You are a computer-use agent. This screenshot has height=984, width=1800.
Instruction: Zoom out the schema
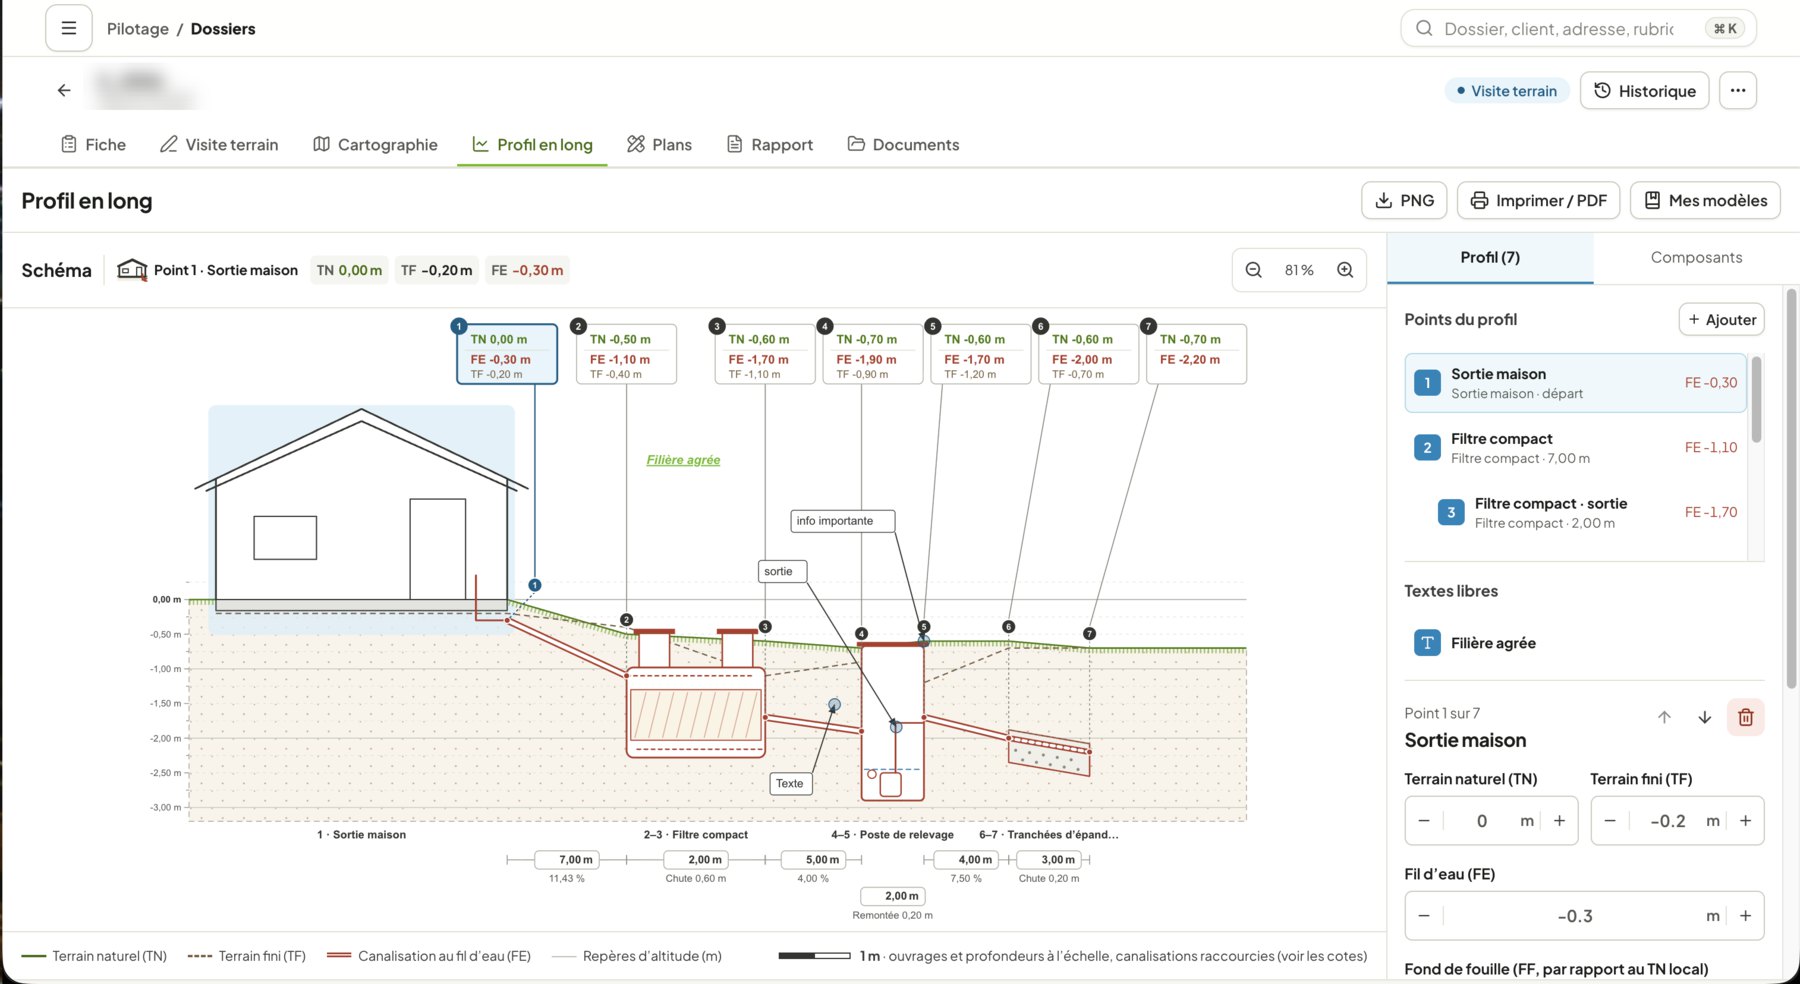coord(1254,270)
